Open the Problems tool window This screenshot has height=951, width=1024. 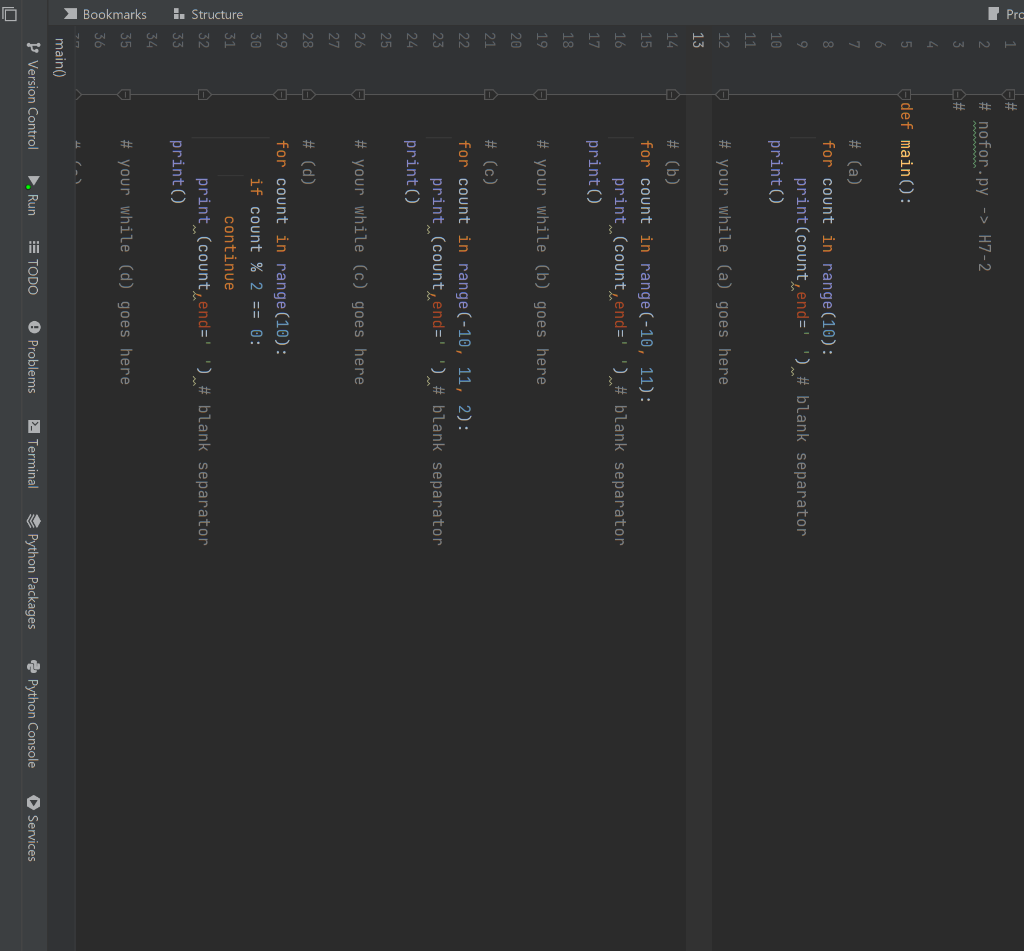(x=33, y=357)
